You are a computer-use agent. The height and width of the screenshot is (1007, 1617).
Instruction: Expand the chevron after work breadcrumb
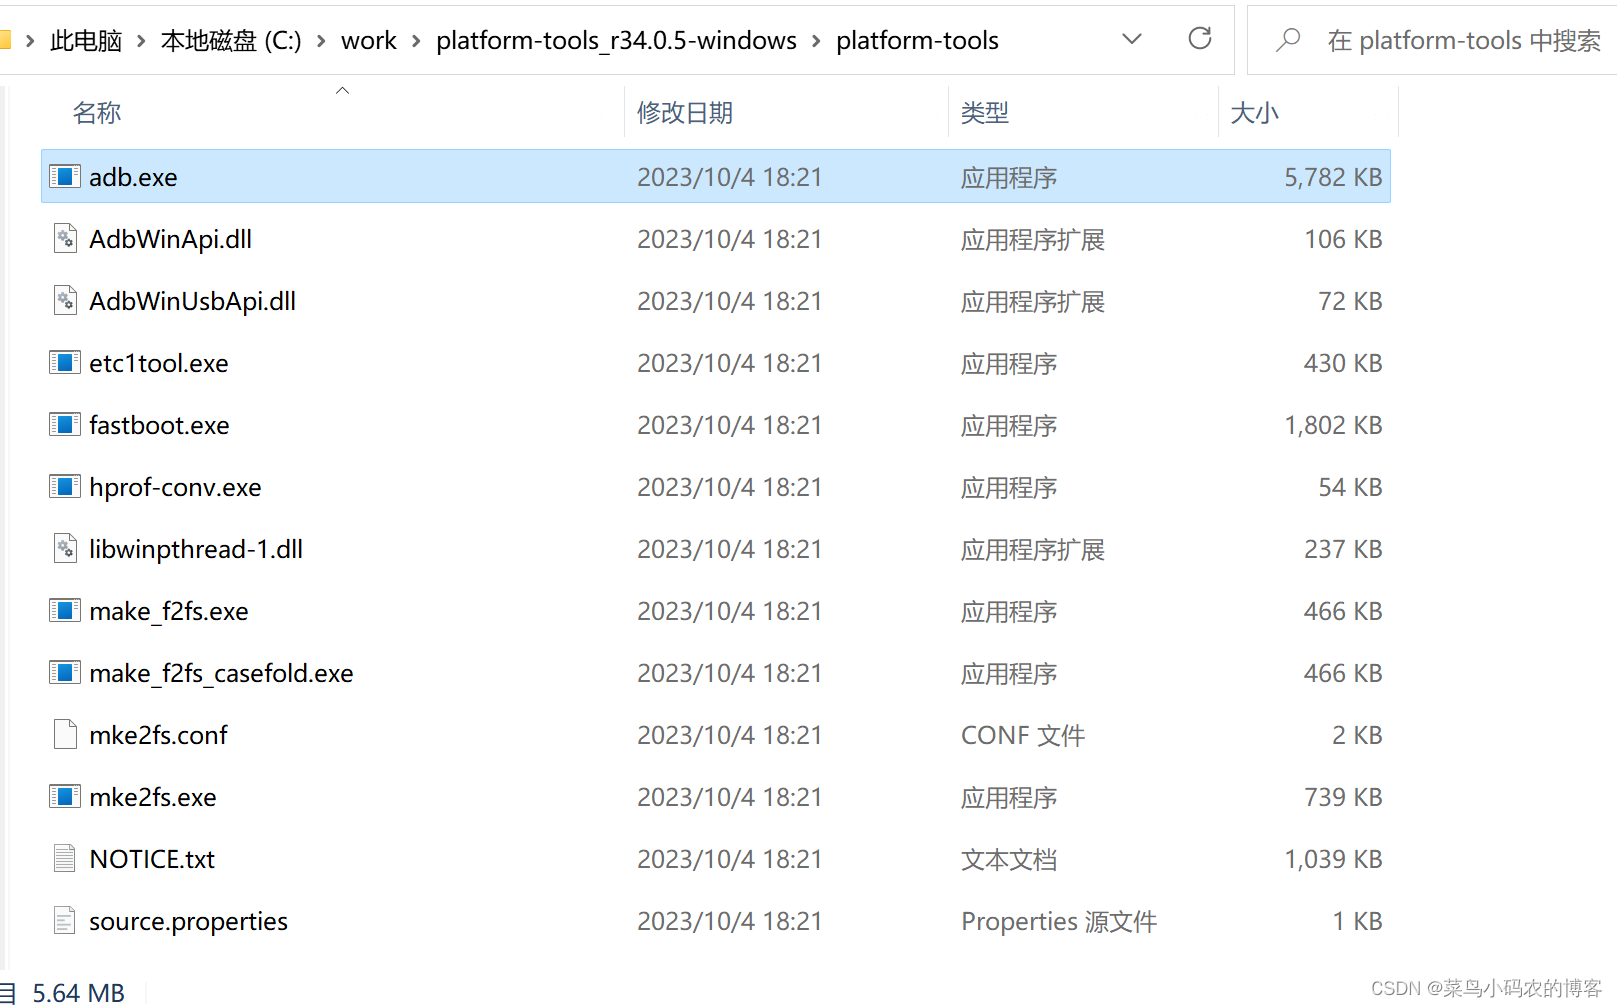click(x=416, y=41)
